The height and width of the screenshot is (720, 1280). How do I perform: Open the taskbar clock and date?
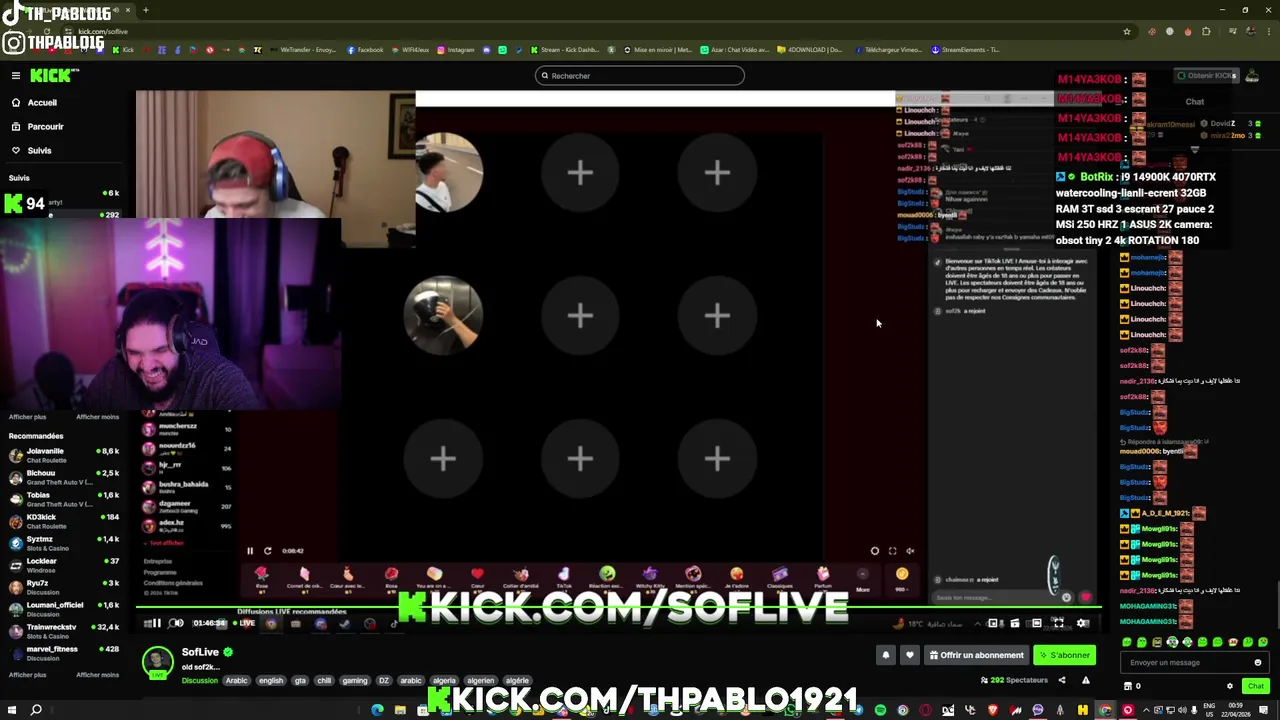click(x=1236, y=709)
